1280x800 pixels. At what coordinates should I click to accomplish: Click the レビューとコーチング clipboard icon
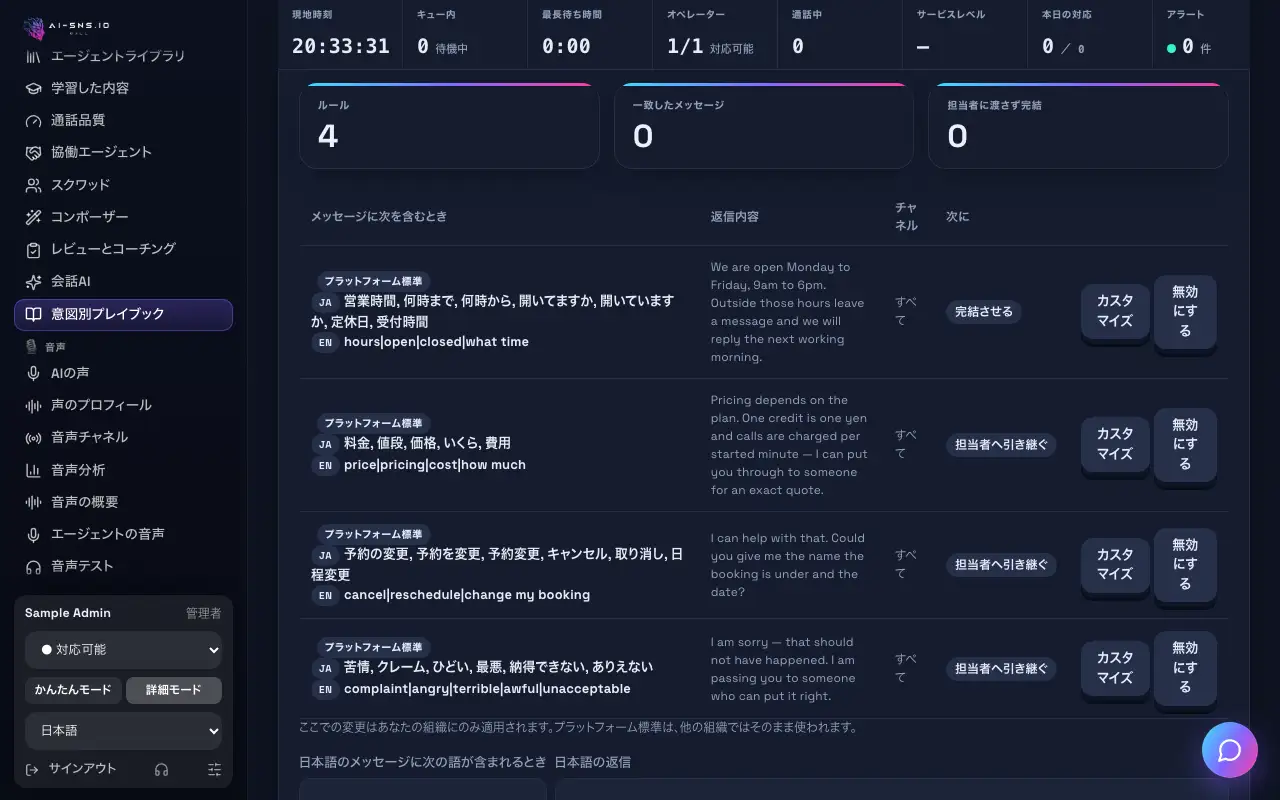click(33, 249)
